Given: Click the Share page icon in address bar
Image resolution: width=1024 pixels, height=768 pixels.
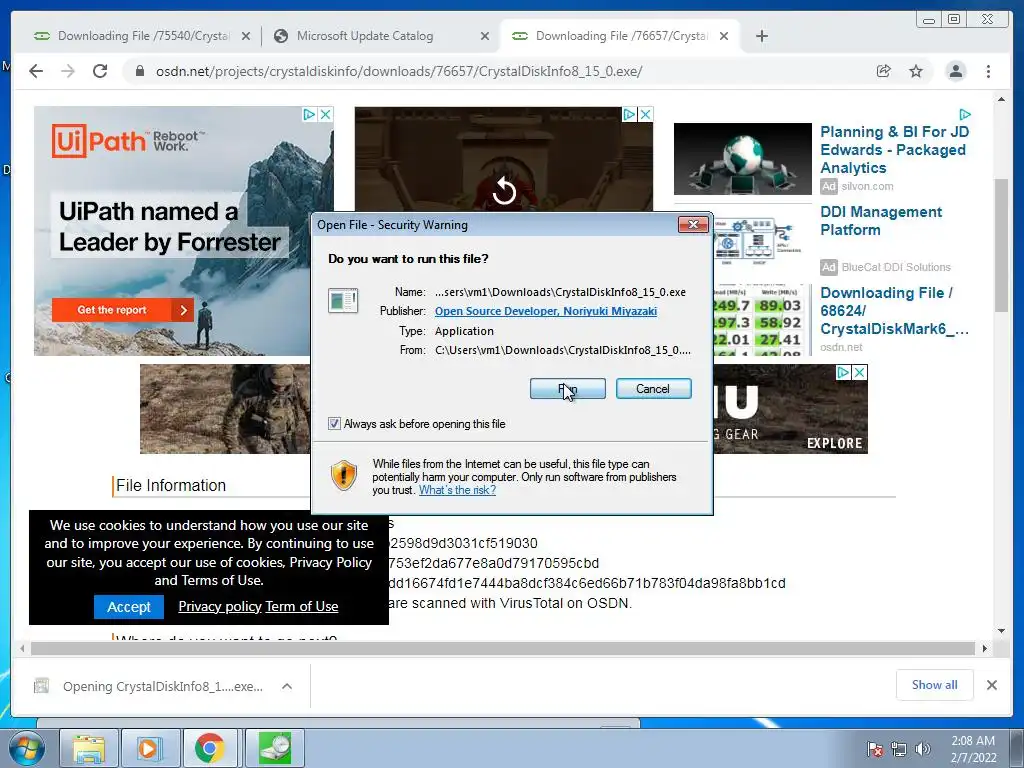Looking at the screenshot, I should tap(884, 71).
